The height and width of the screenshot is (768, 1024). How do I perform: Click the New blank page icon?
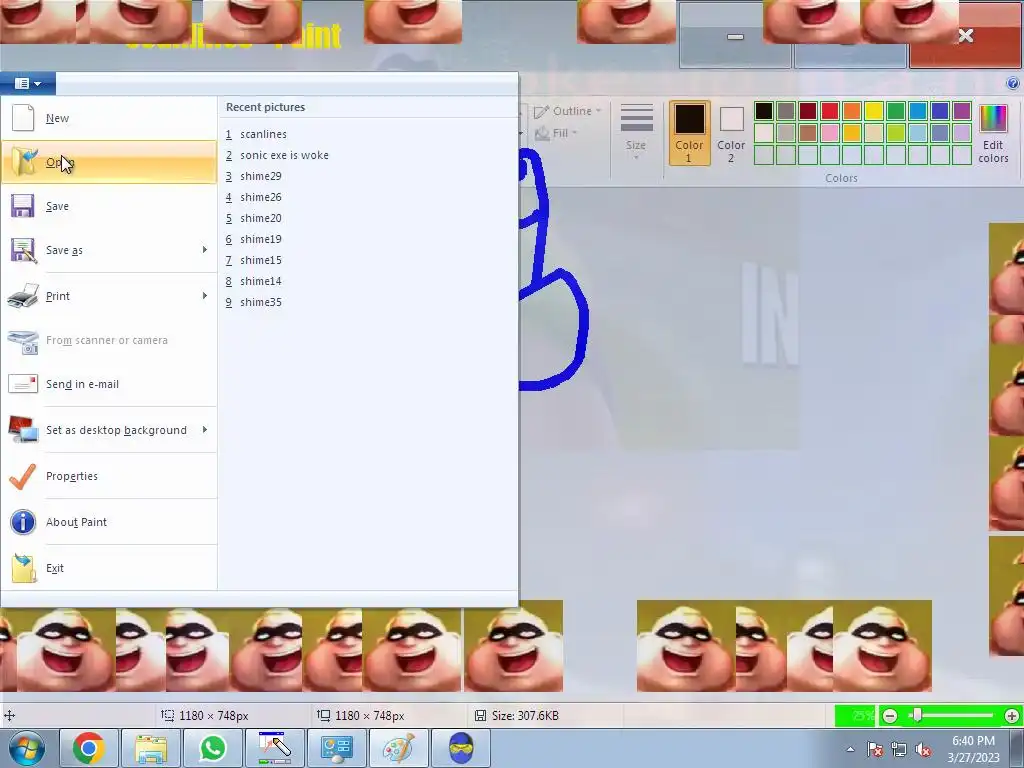(x=23, y=118)
